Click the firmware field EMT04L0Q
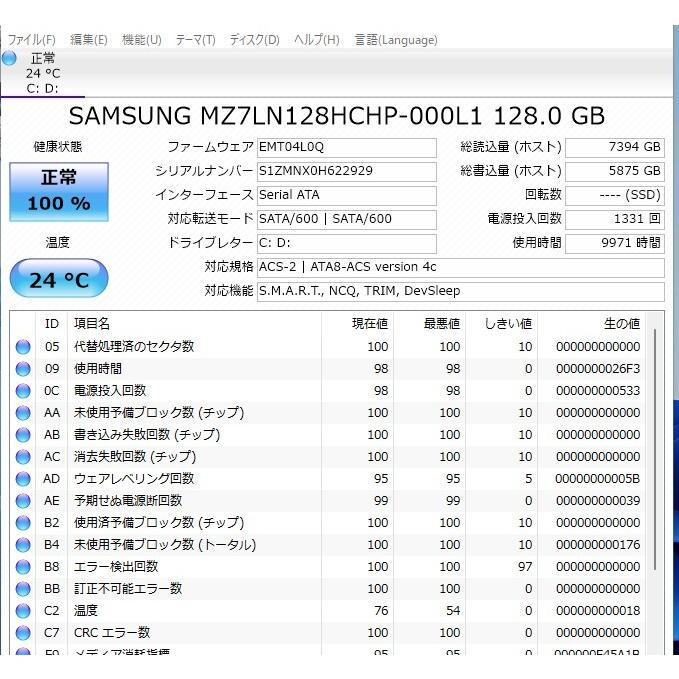679x679 pixels. pos(346,148)
